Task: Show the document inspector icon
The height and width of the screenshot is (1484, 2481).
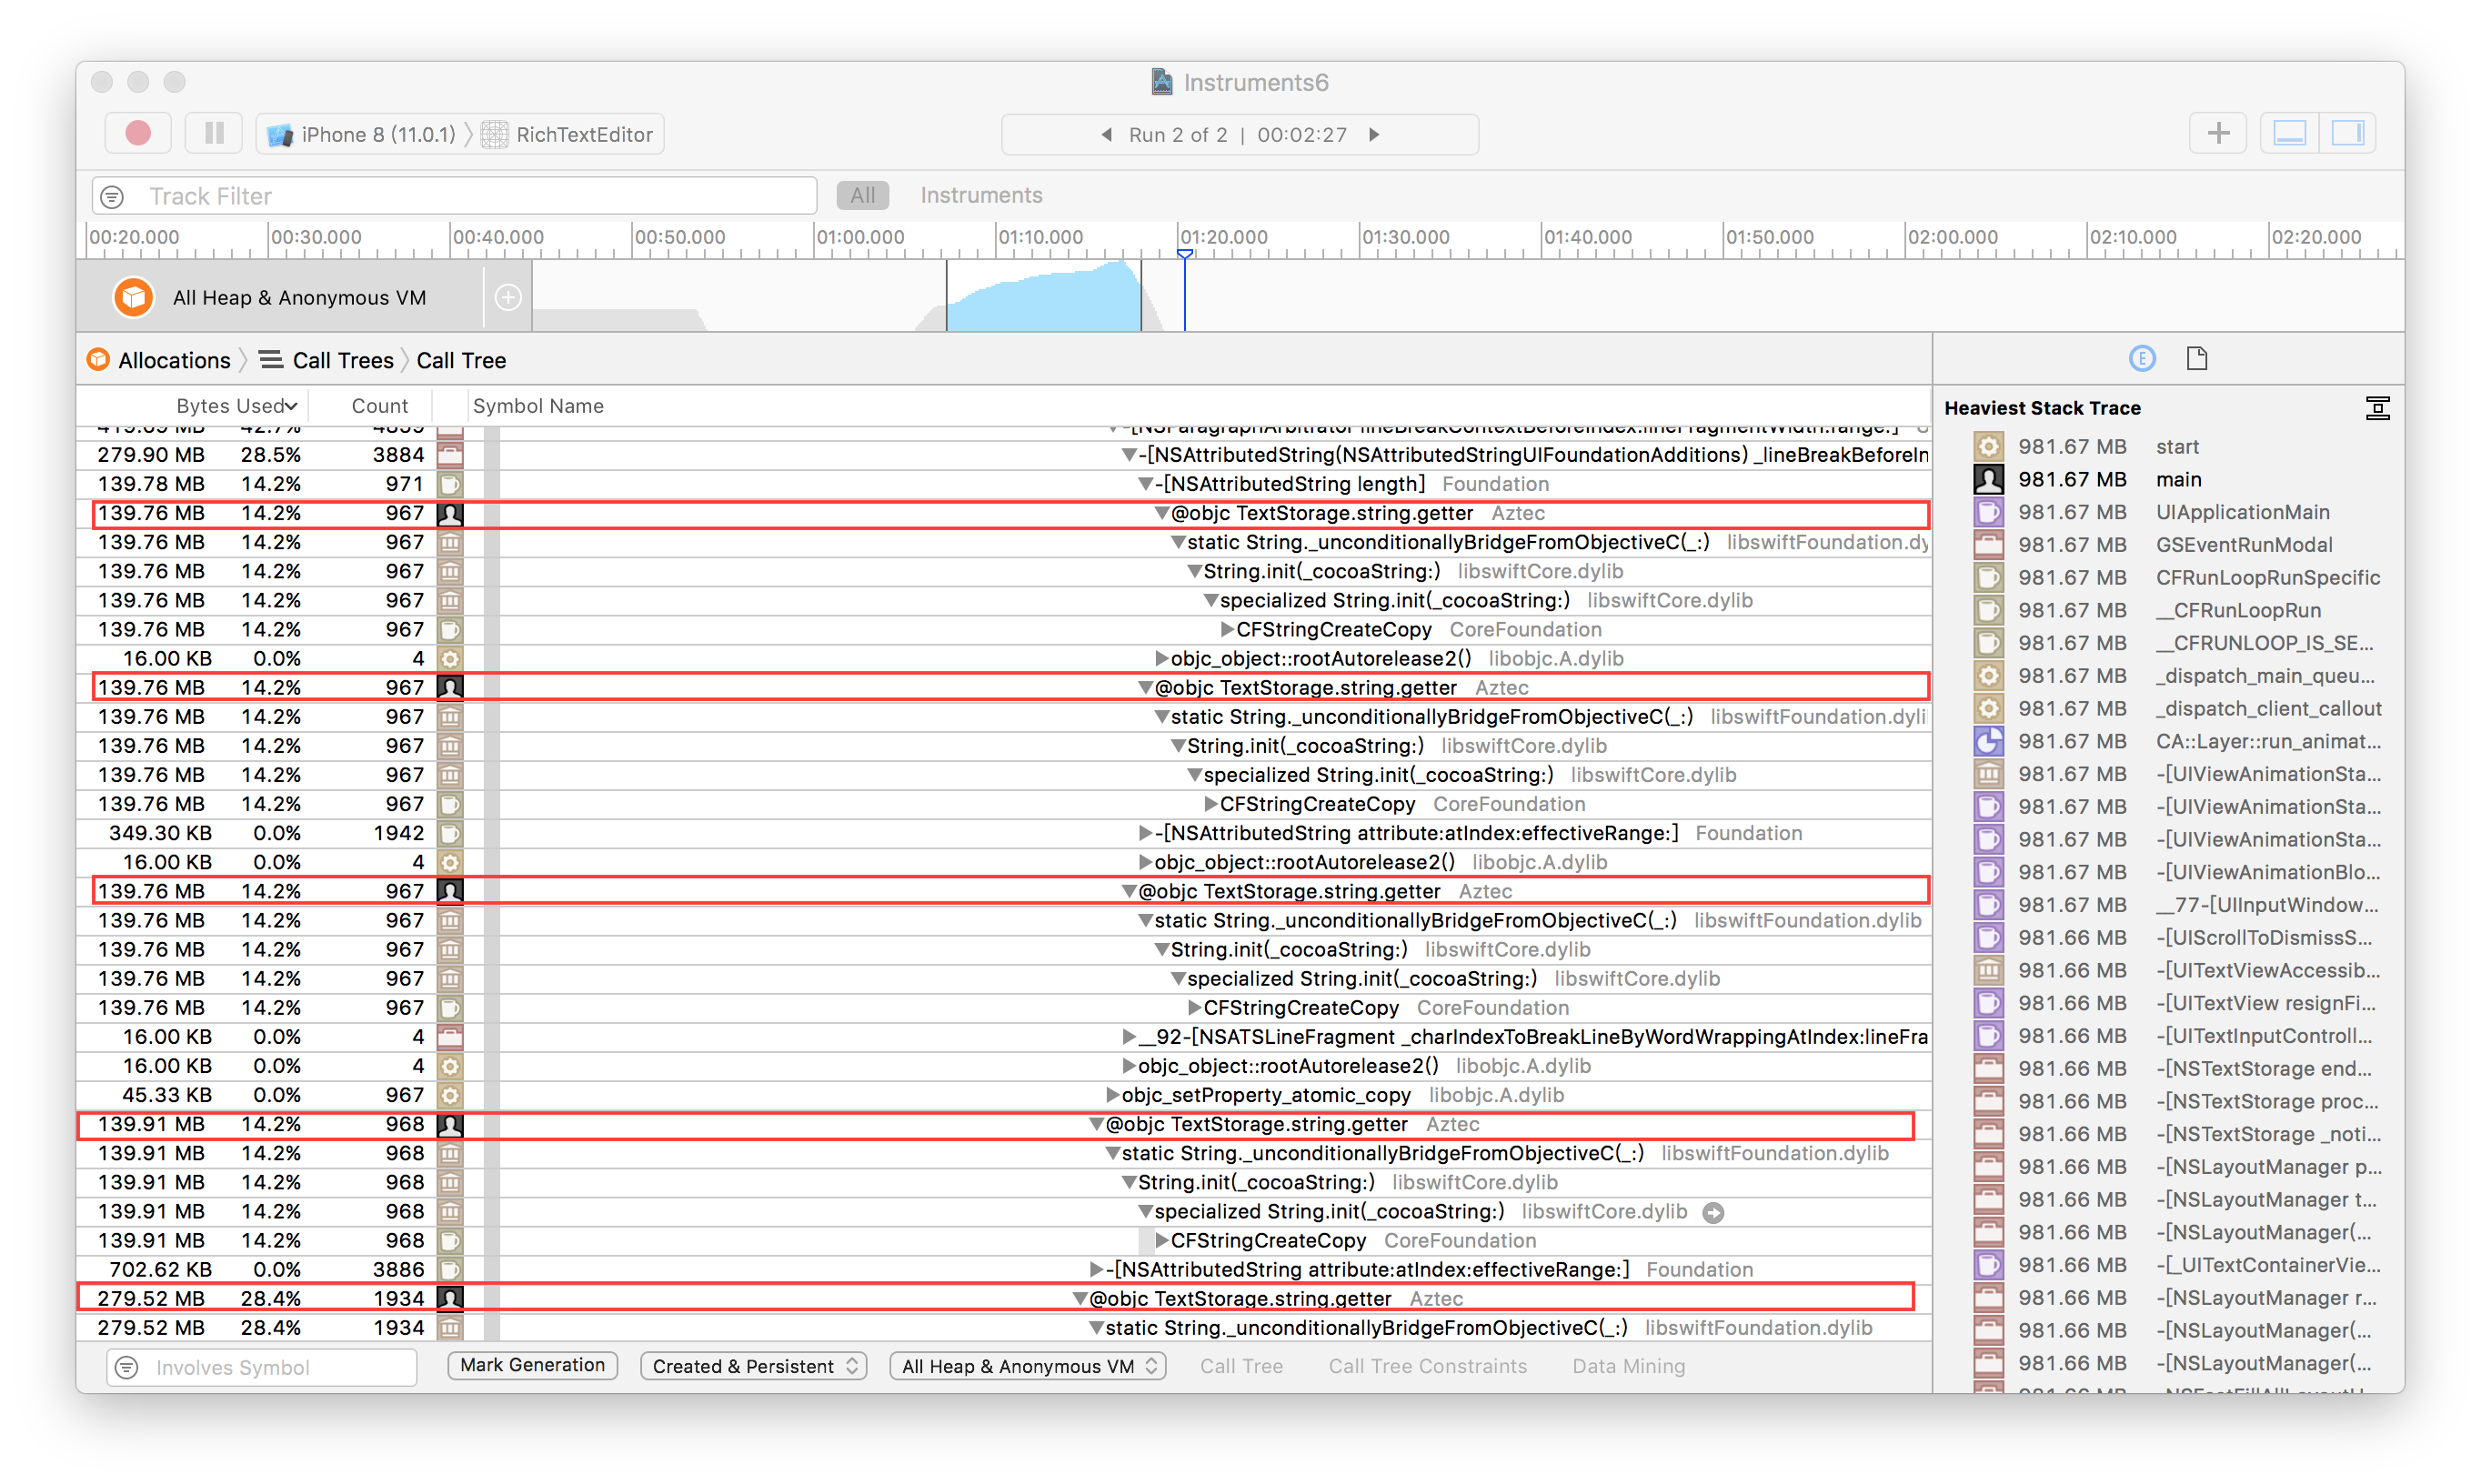Action: point(2196,359)
